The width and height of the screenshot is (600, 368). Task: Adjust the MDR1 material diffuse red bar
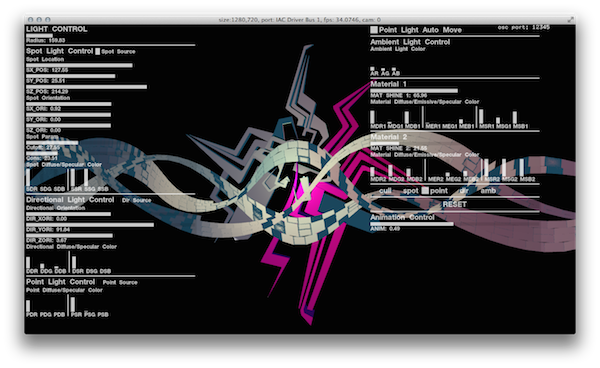373,117
